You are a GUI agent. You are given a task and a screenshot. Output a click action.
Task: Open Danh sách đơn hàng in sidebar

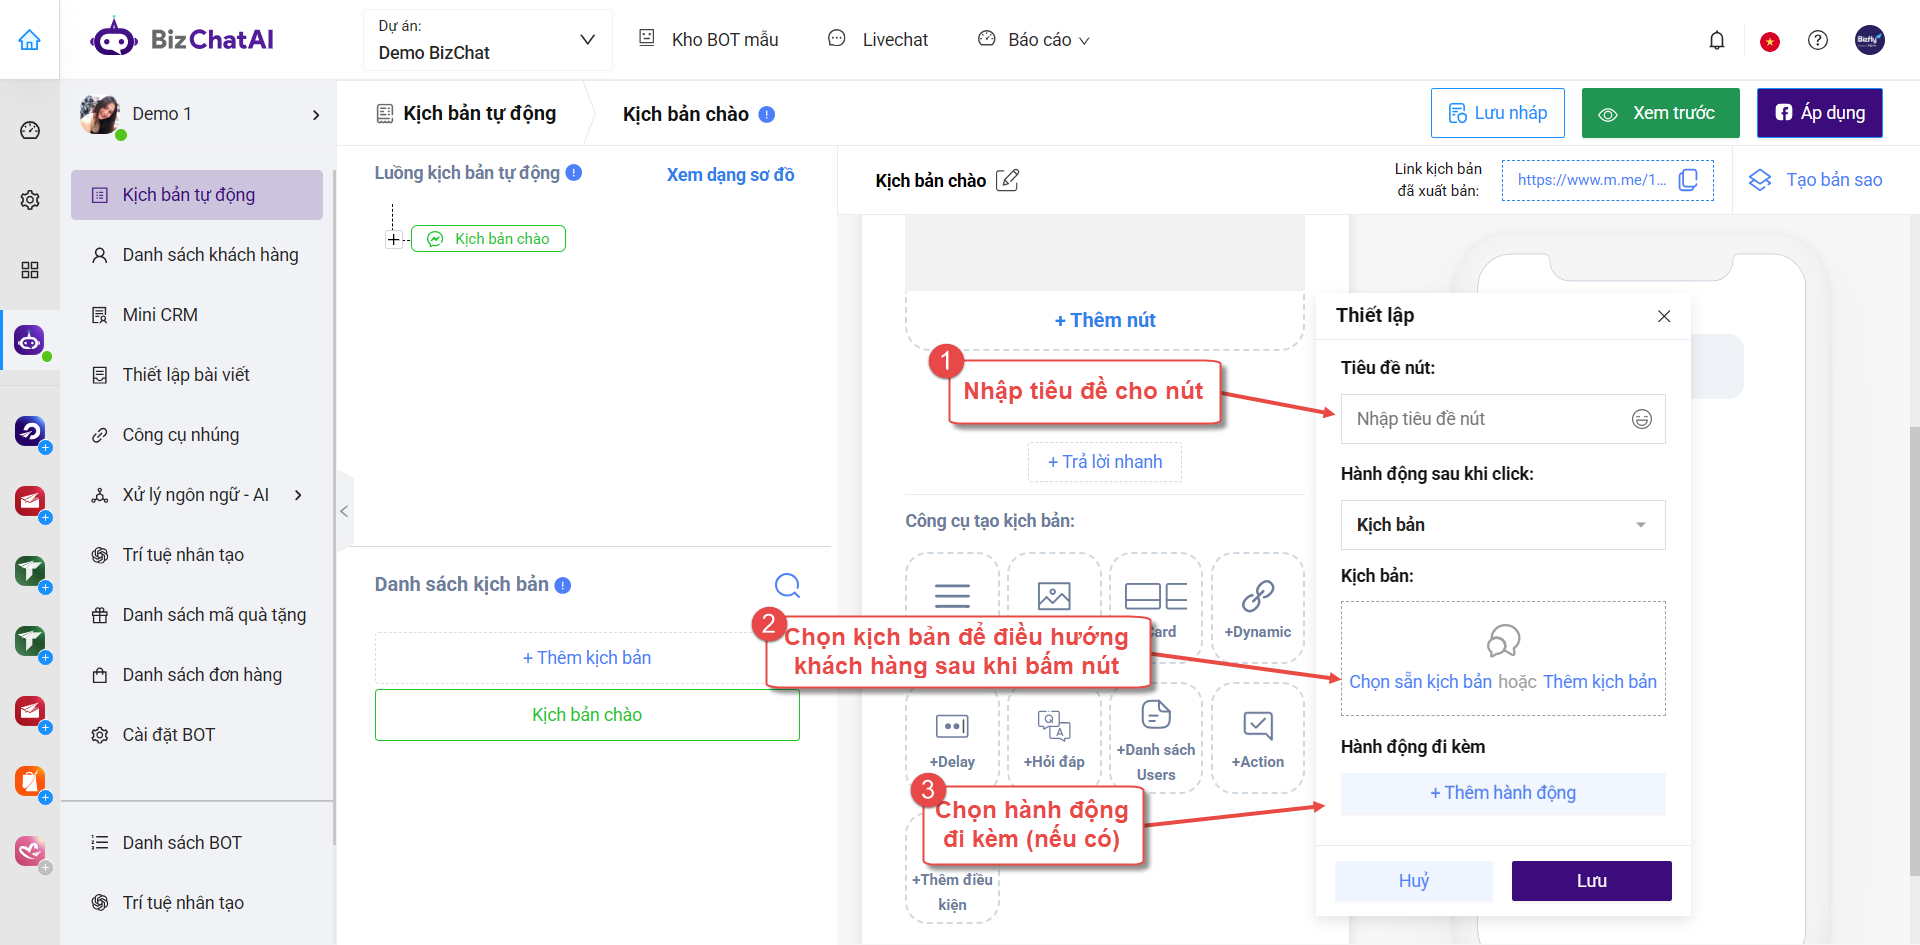click(197, 675)
